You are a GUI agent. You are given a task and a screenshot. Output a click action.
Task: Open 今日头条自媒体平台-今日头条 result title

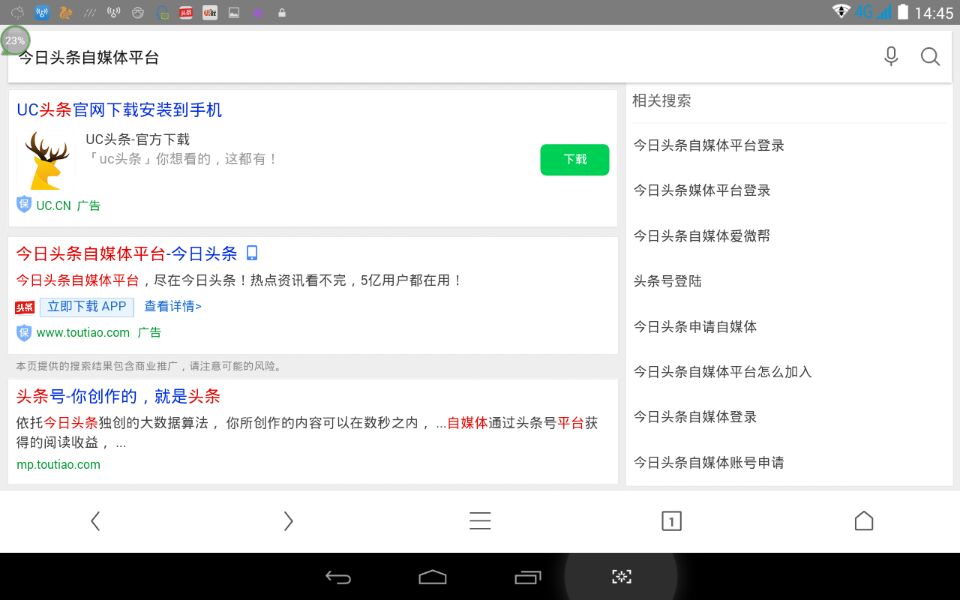[127, 253]
